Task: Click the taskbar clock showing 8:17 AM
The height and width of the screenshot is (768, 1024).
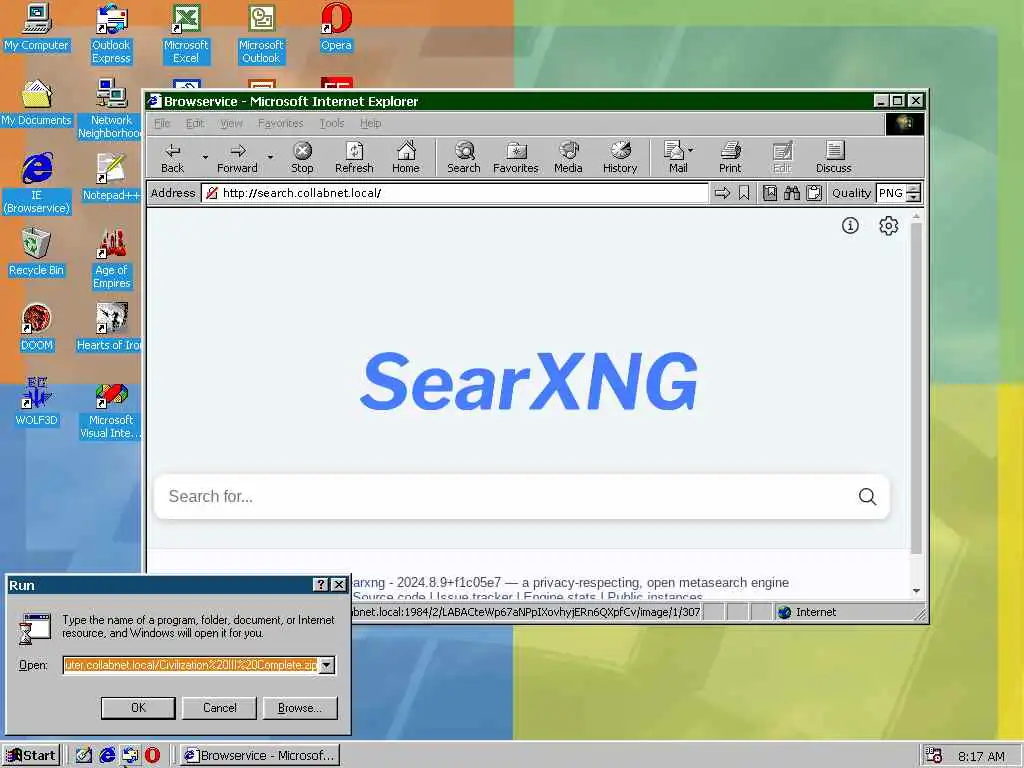Action: (x=982, y=756)
